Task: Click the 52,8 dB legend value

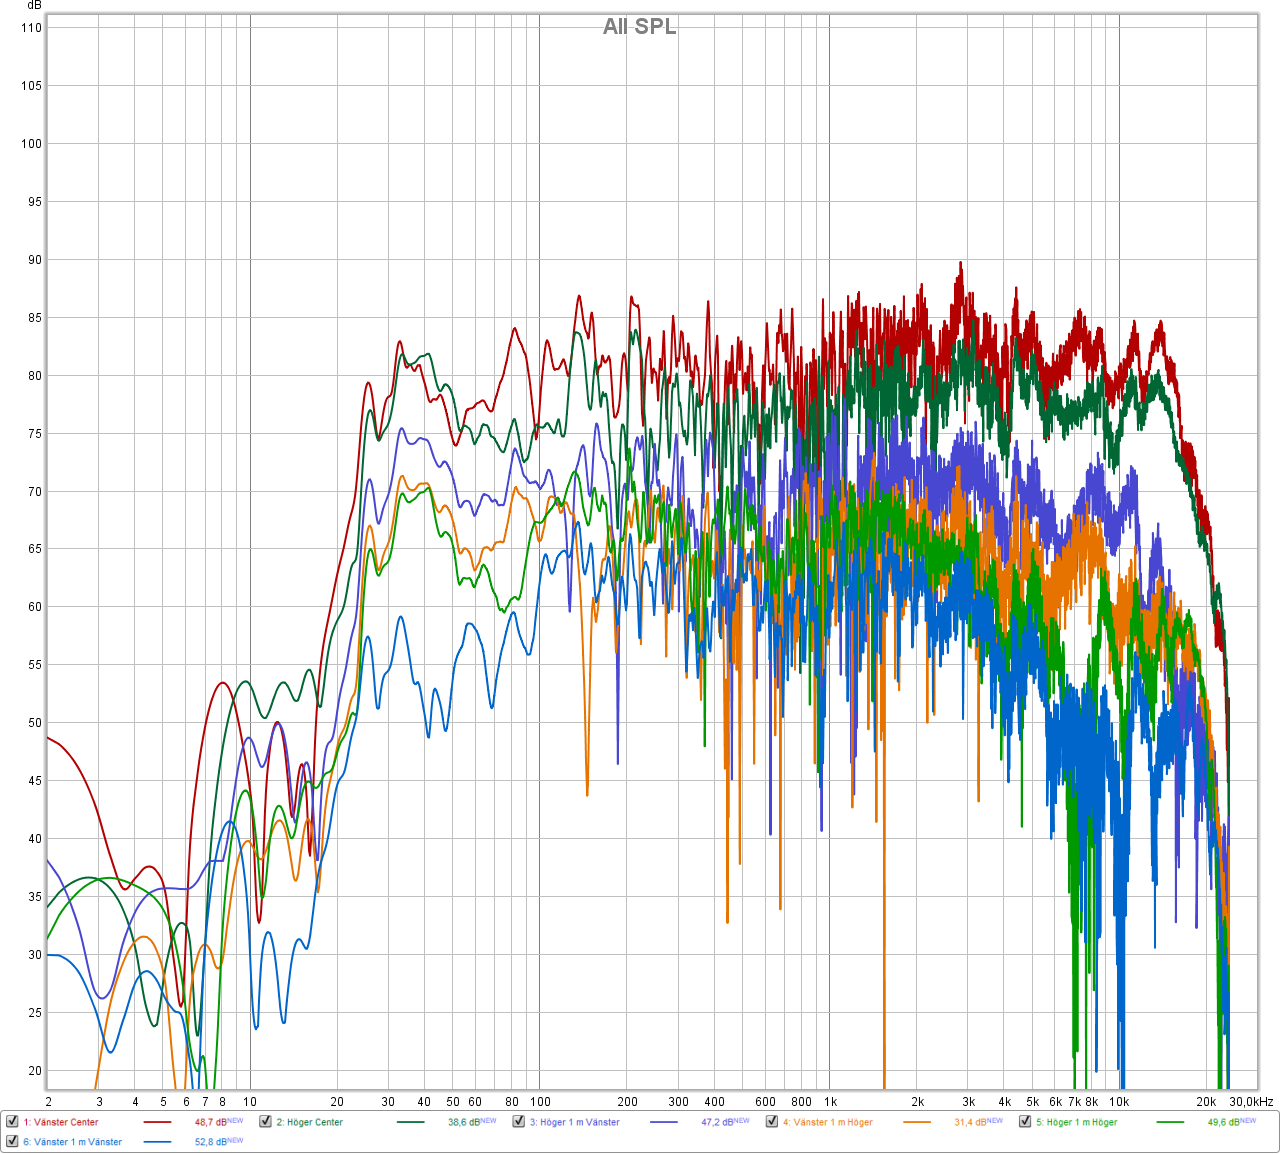Action: pyautogui.click(x=210, y=1141)
